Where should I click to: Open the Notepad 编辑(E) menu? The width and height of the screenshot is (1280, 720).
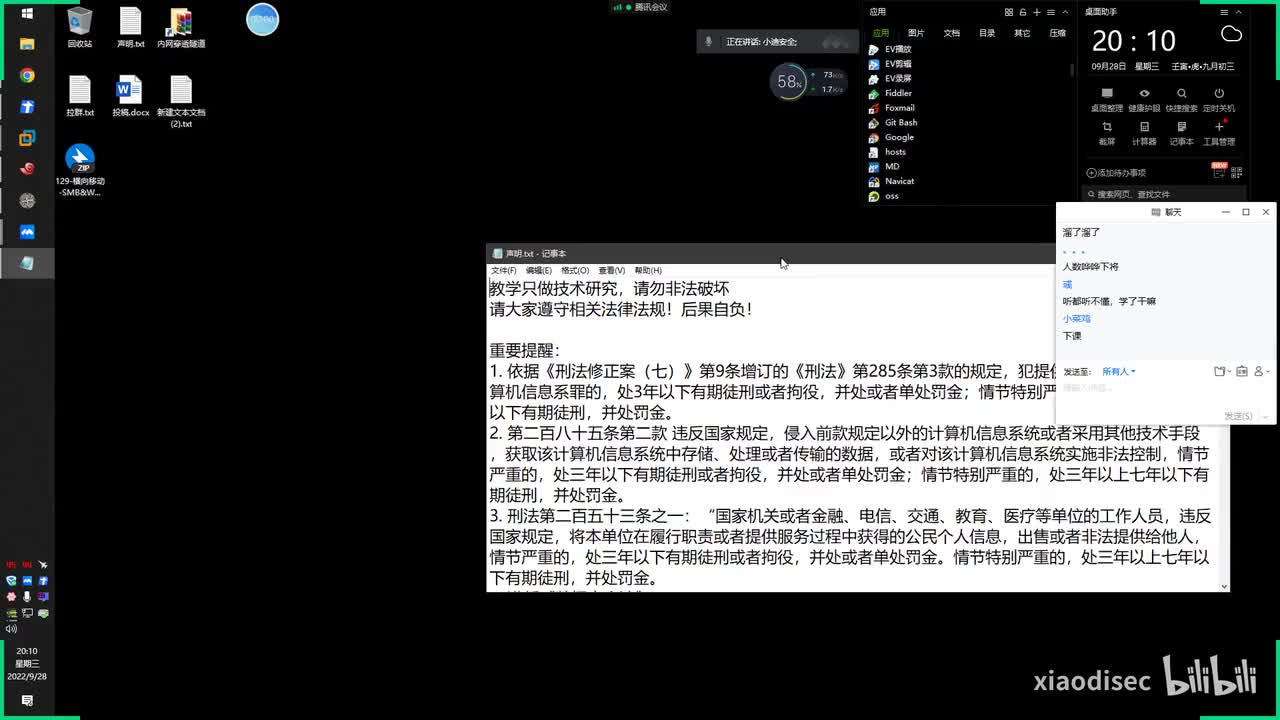coord(539,270)
